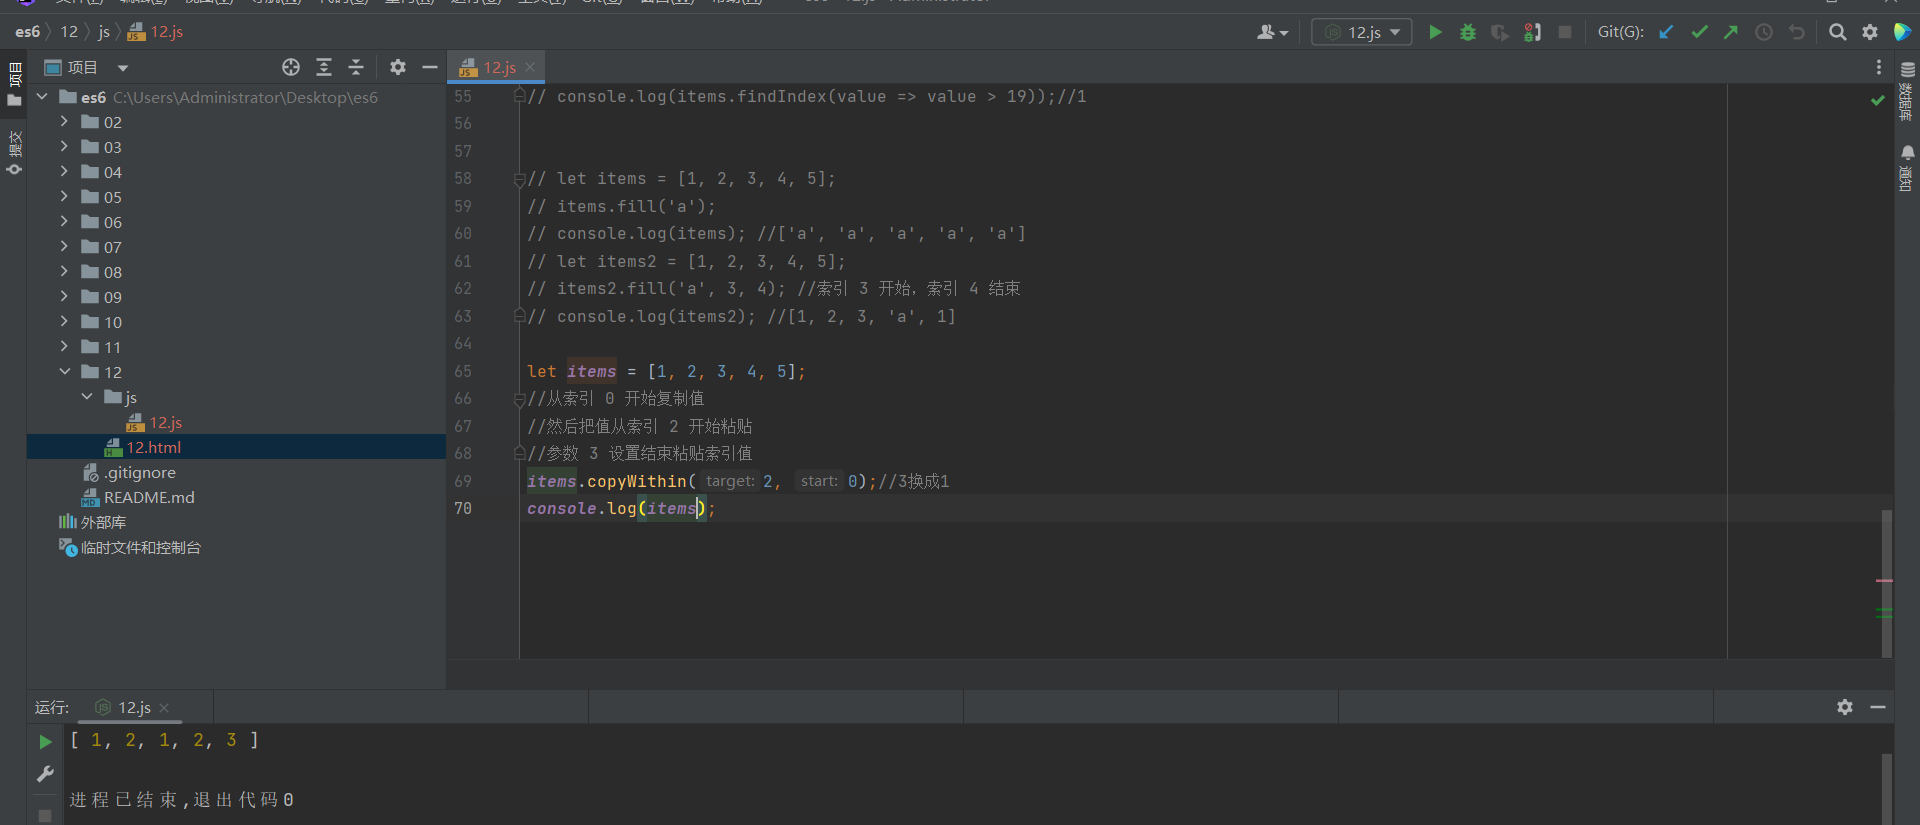Toggle Commit tool window sidebar button
Viewport: 1920px width, 825px height.
point(14,152)
